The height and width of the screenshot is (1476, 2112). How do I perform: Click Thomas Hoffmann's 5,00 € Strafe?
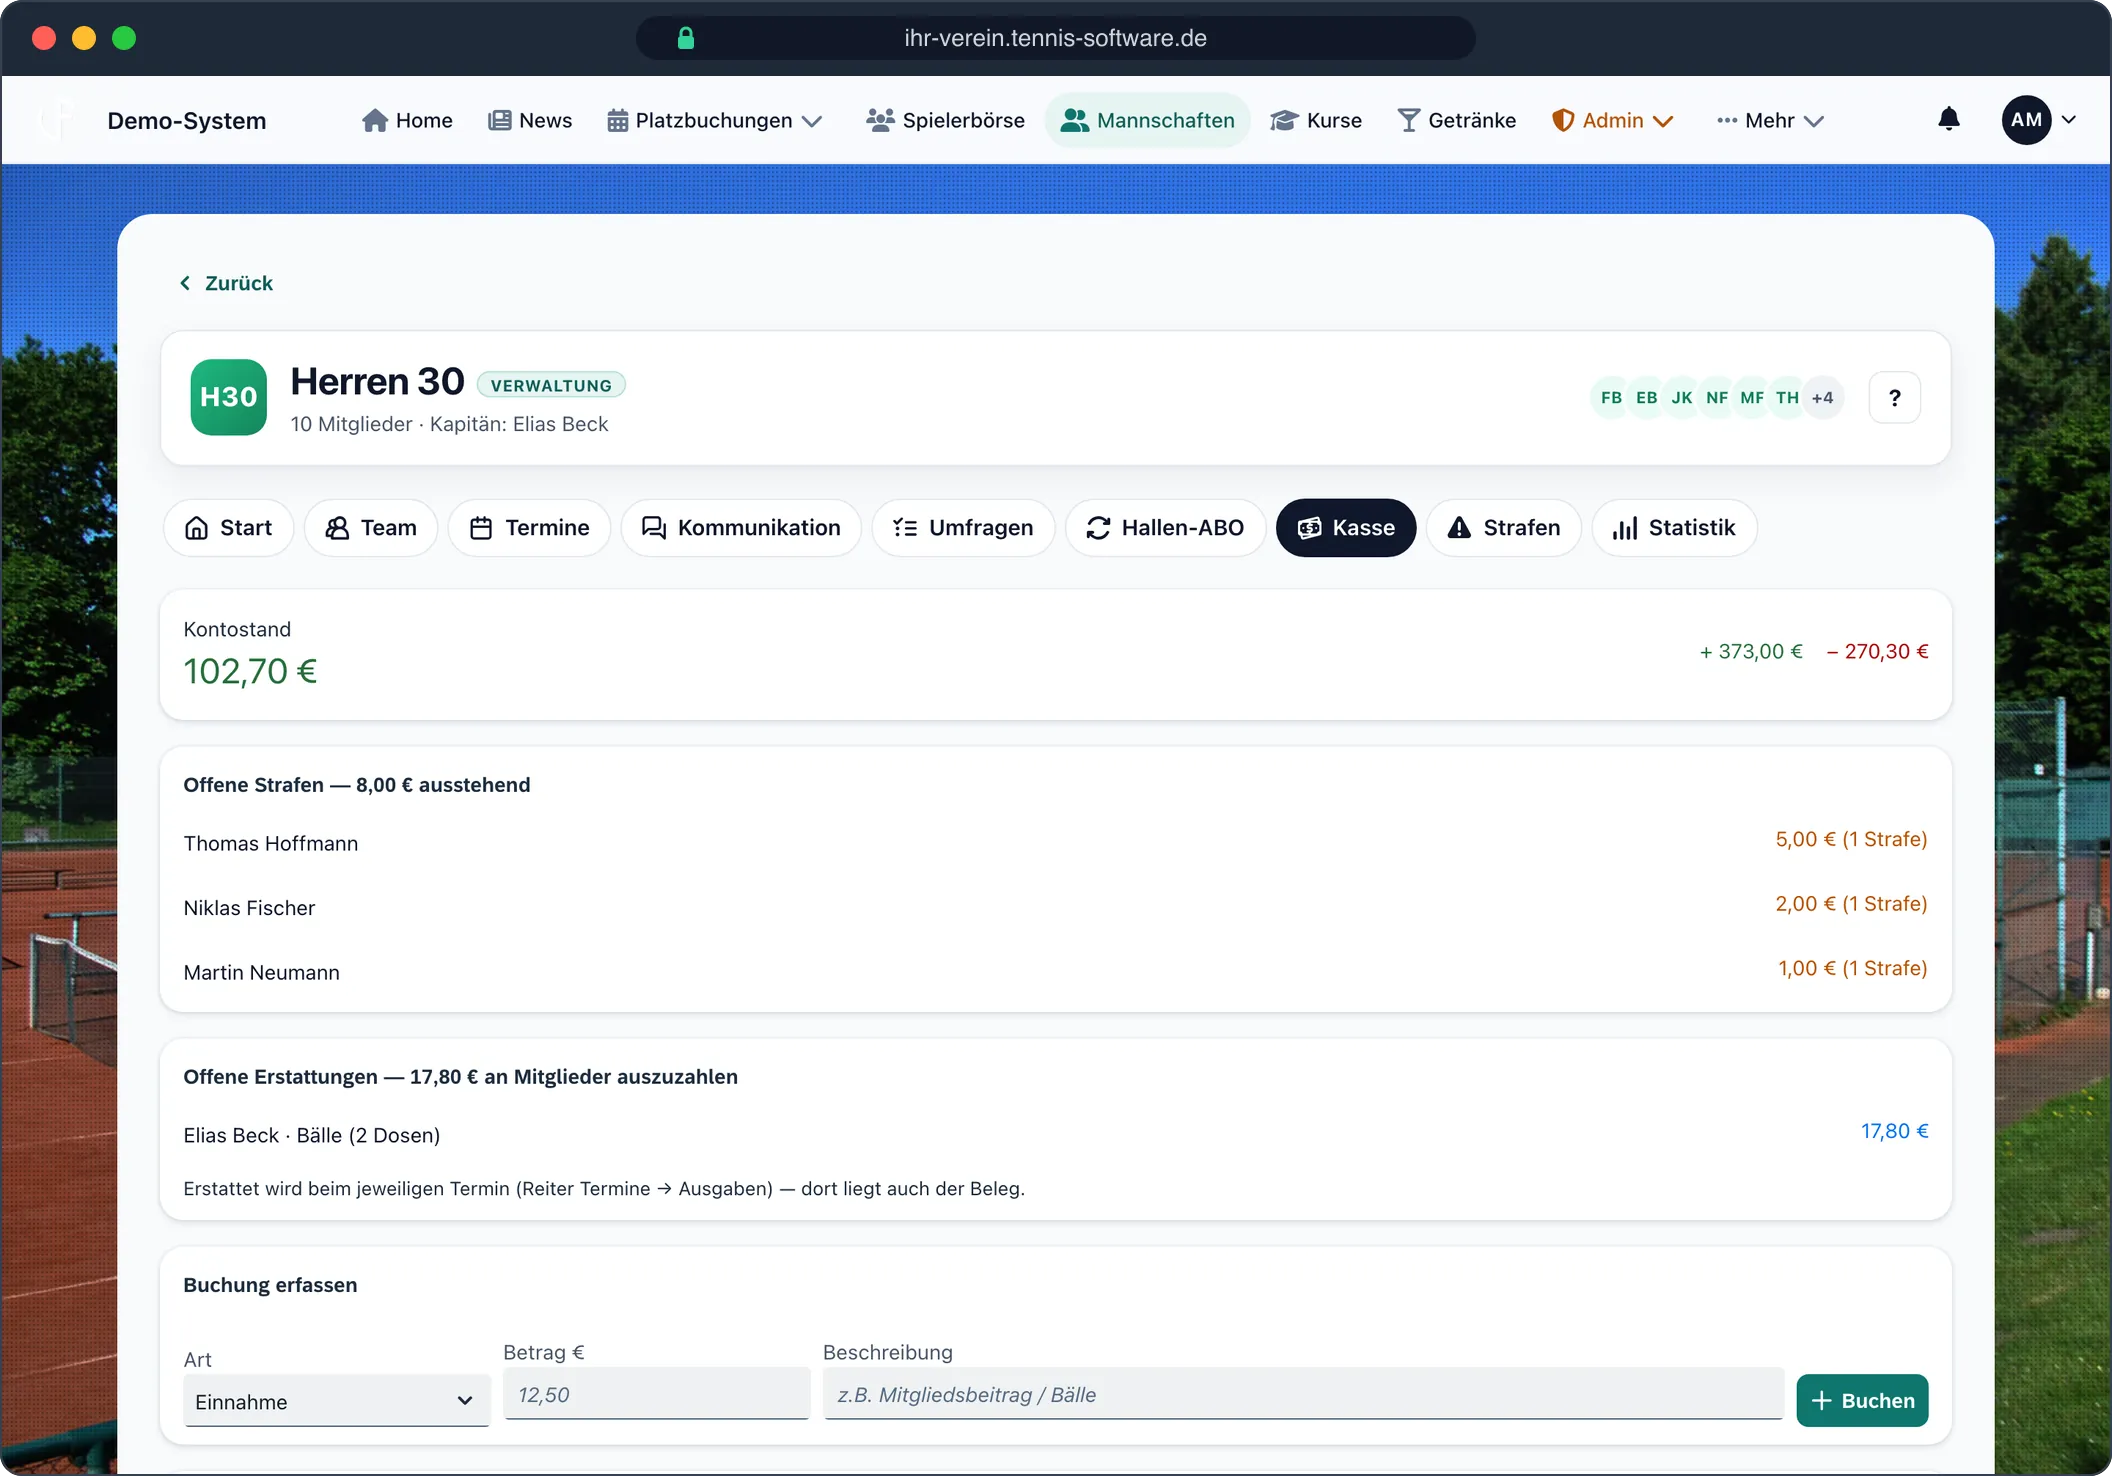click(x=1851, y=839)
